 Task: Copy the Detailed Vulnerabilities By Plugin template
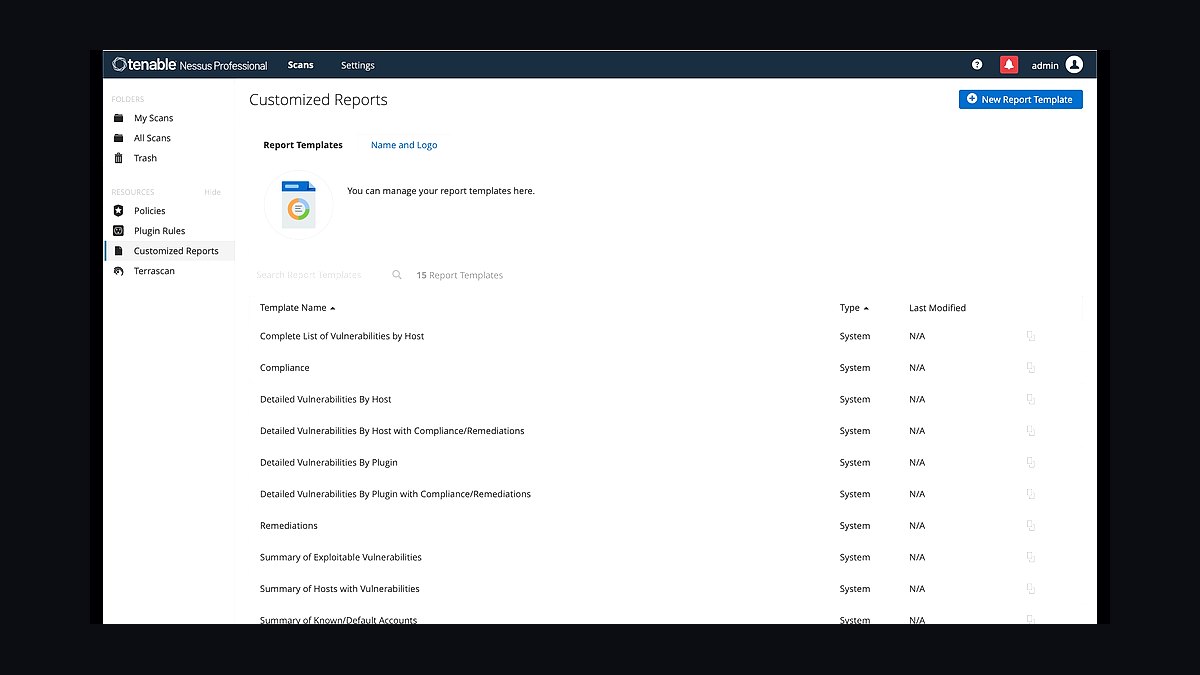point(1031,463)
